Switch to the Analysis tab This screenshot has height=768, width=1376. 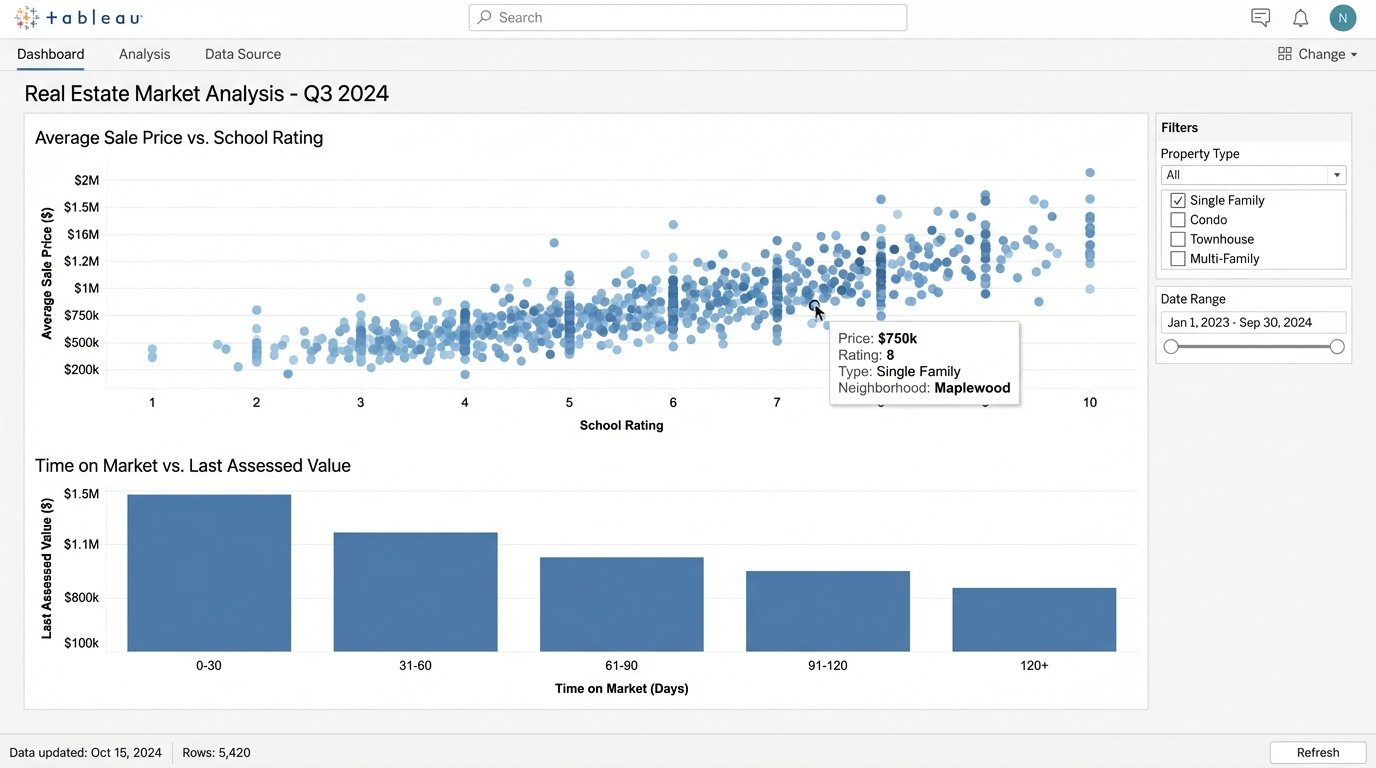coord(144,54)
